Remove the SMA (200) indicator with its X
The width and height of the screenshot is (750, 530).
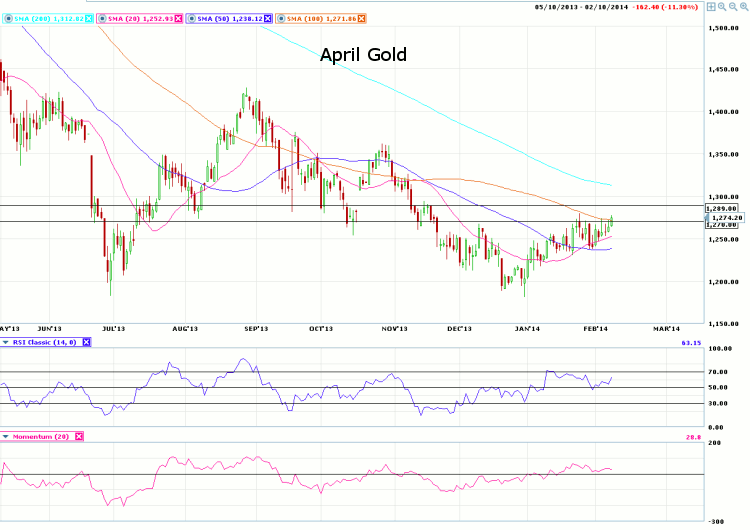click(90, 18)
